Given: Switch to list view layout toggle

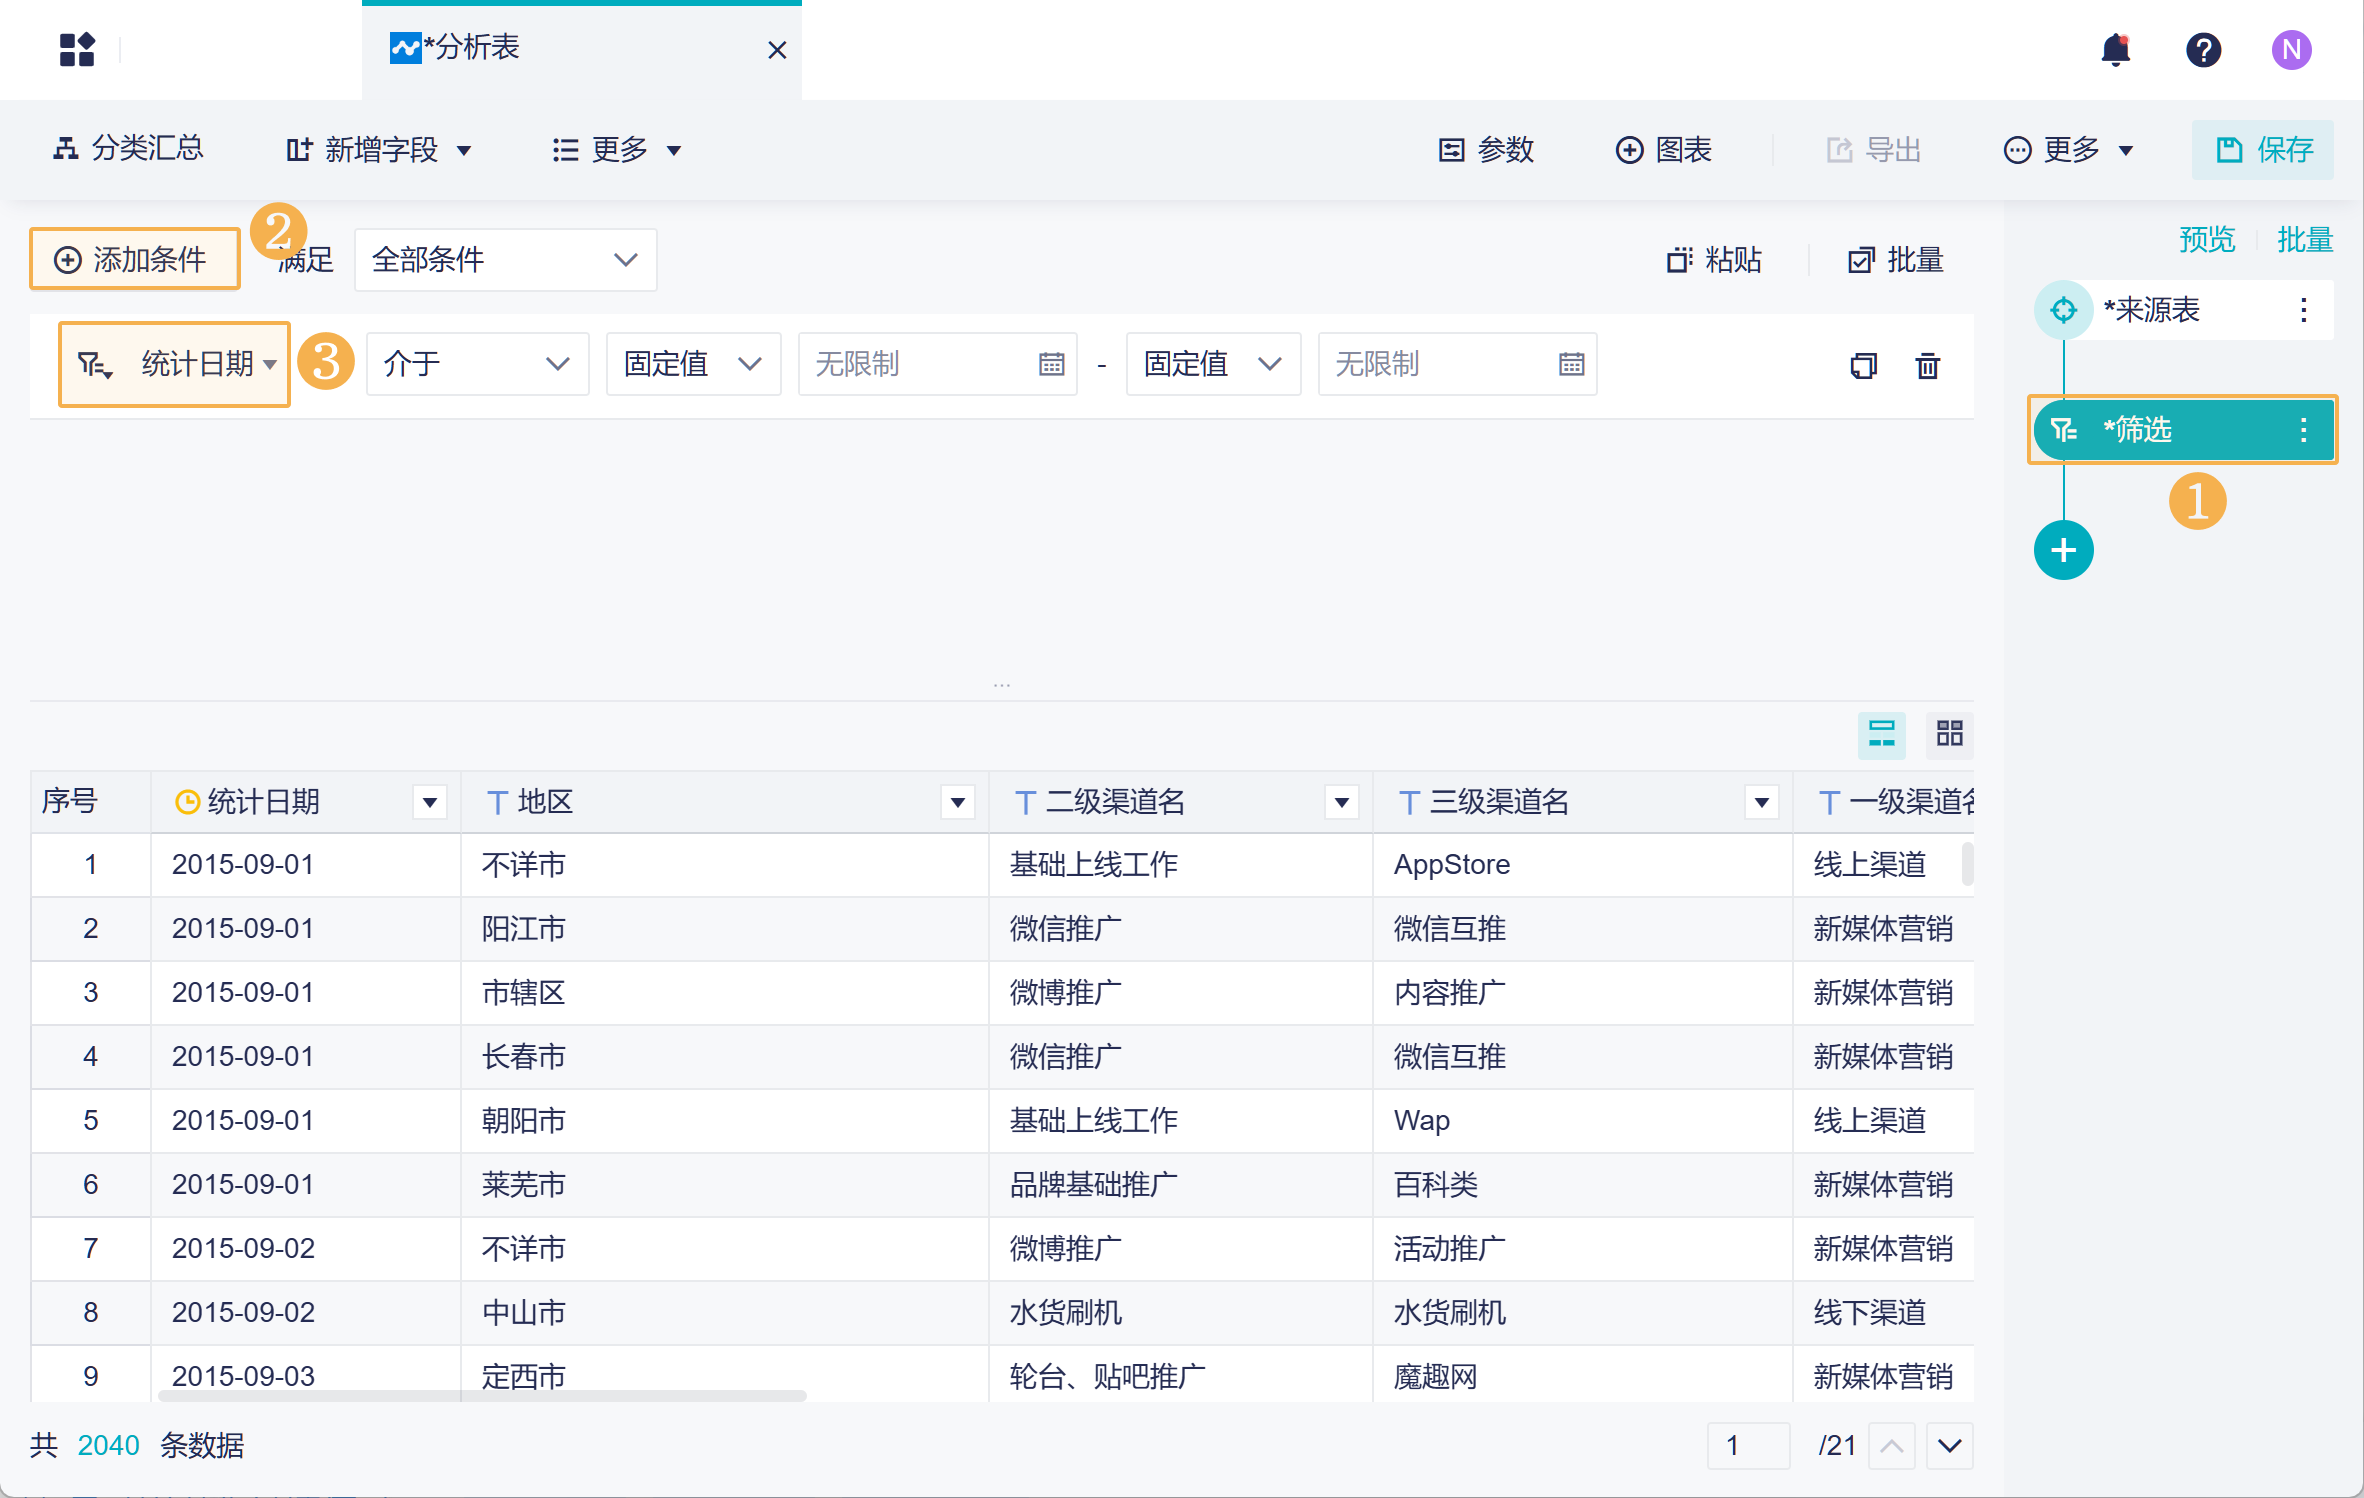Looking at the screenshot, I should [1881, 734].
